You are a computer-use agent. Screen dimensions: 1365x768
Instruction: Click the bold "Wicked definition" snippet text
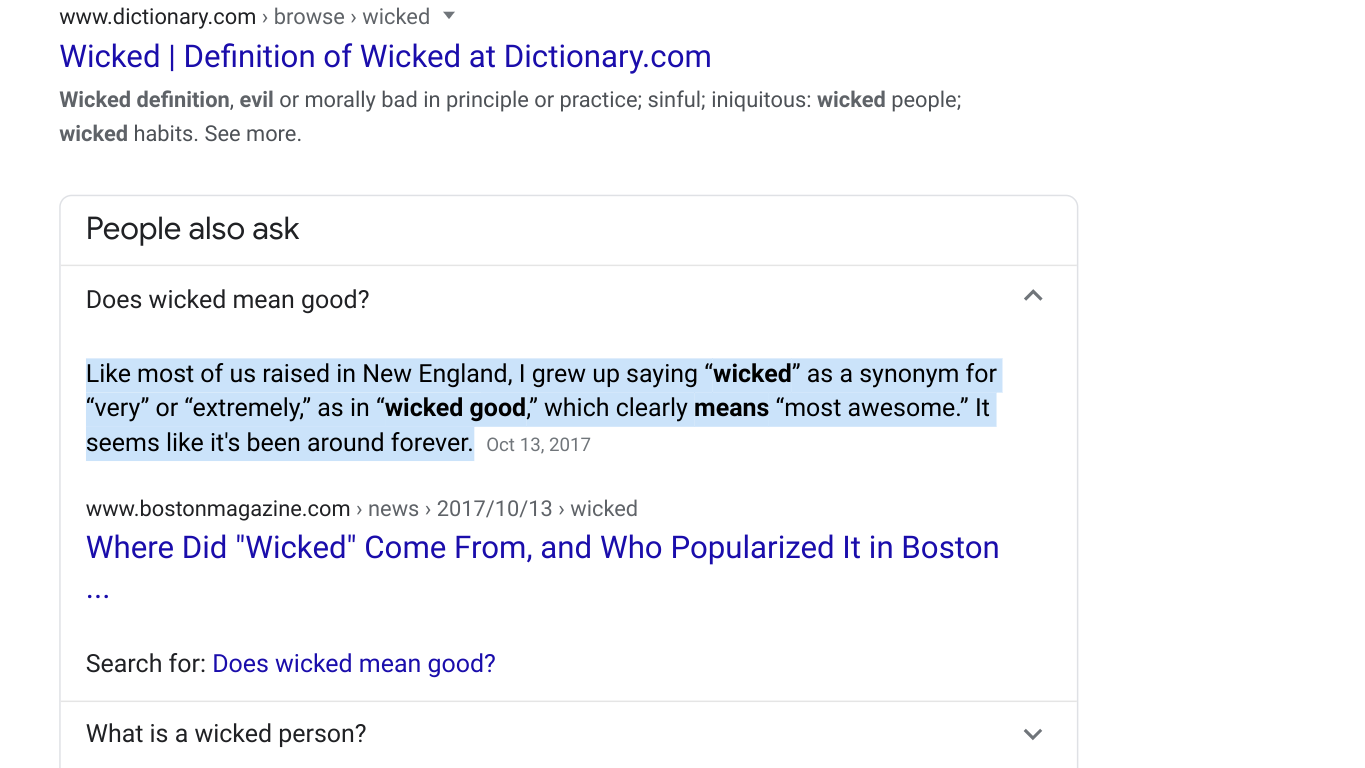click(x=145, y=100)
